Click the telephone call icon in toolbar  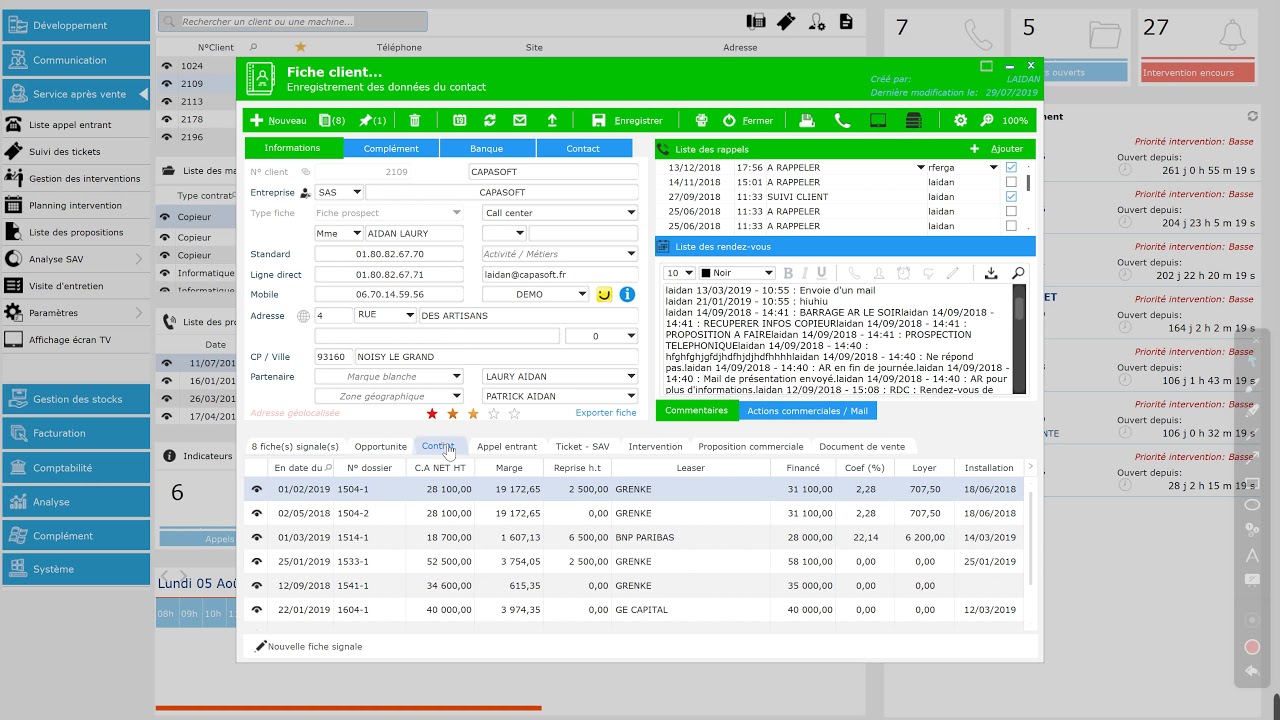click(843, 120)
